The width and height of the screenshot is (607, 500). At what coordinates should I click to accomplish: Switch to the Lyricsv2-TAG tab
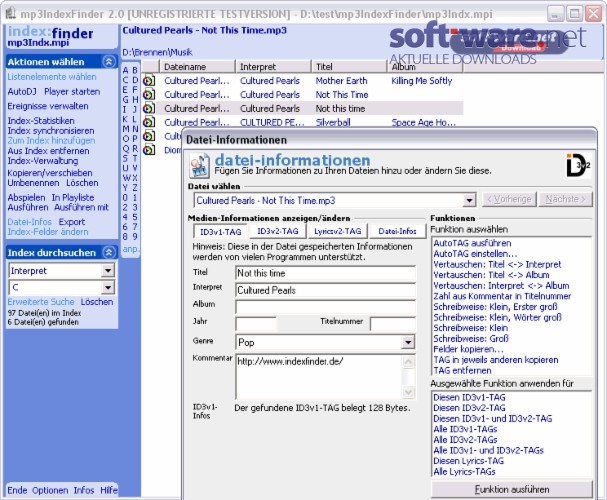(337, 231)
